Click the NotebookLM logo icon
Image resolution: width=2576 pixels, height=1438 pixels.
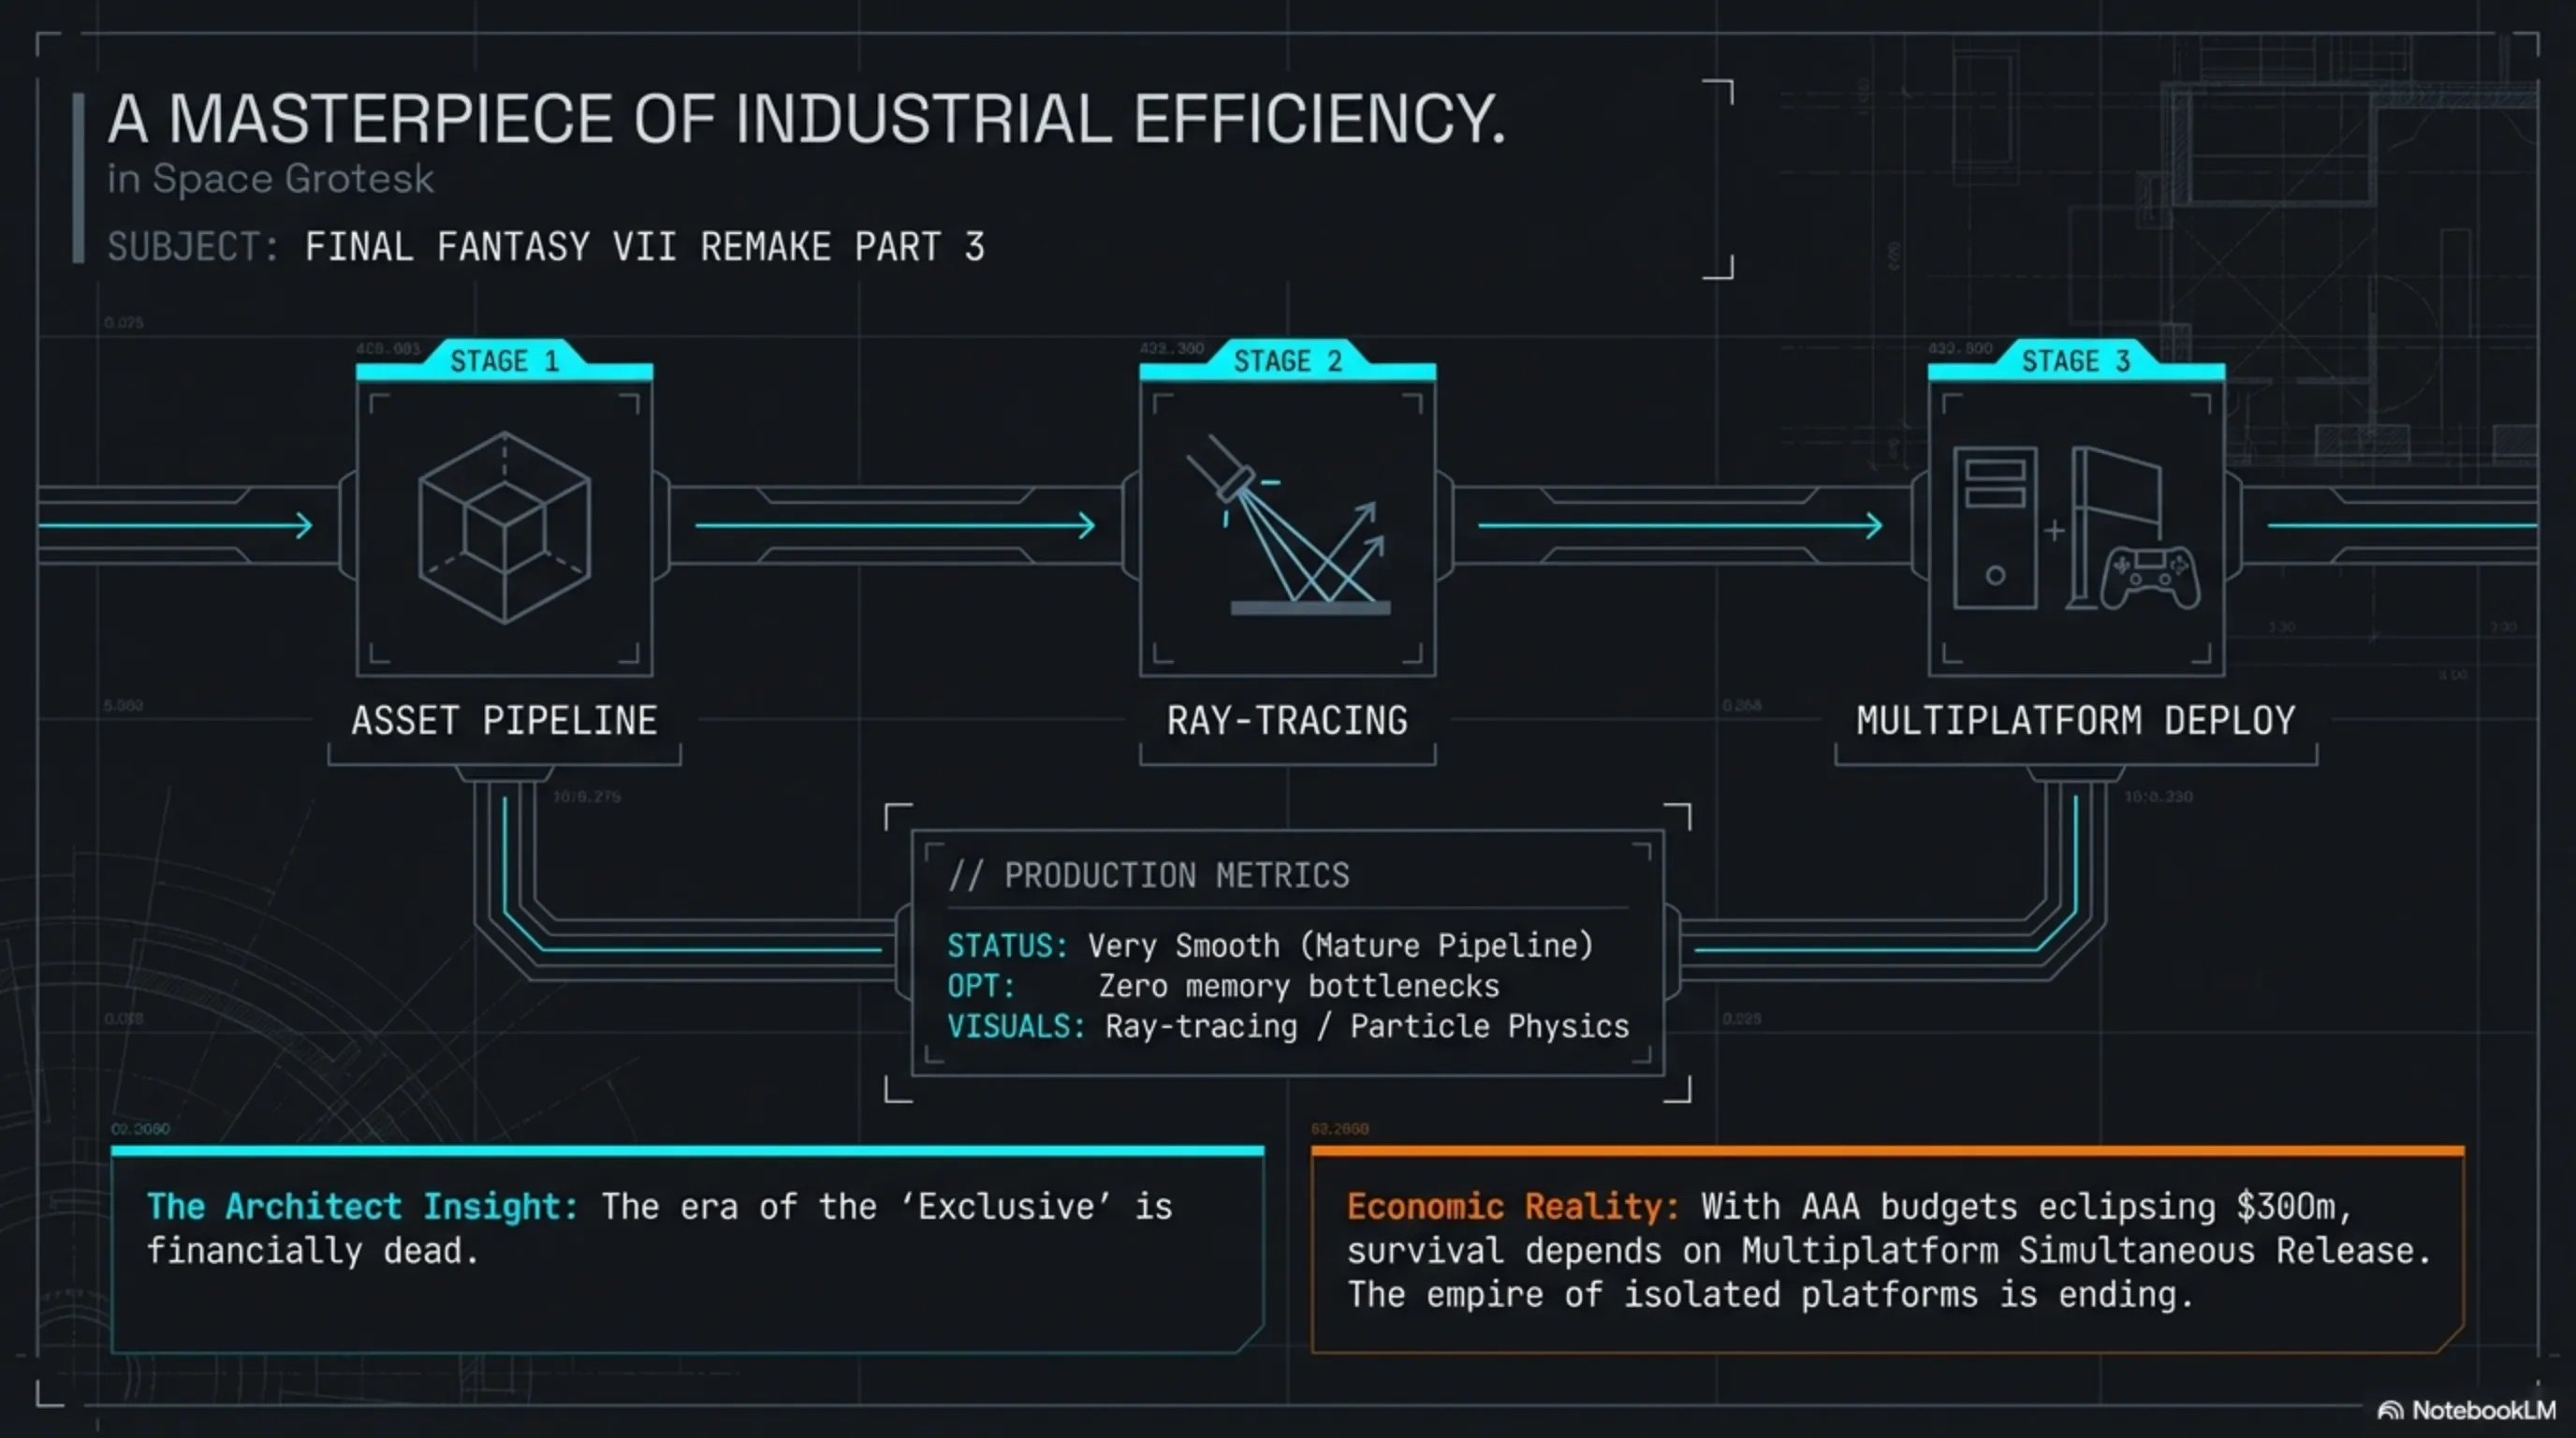pyautogui.click(x=2390, y=1410)
